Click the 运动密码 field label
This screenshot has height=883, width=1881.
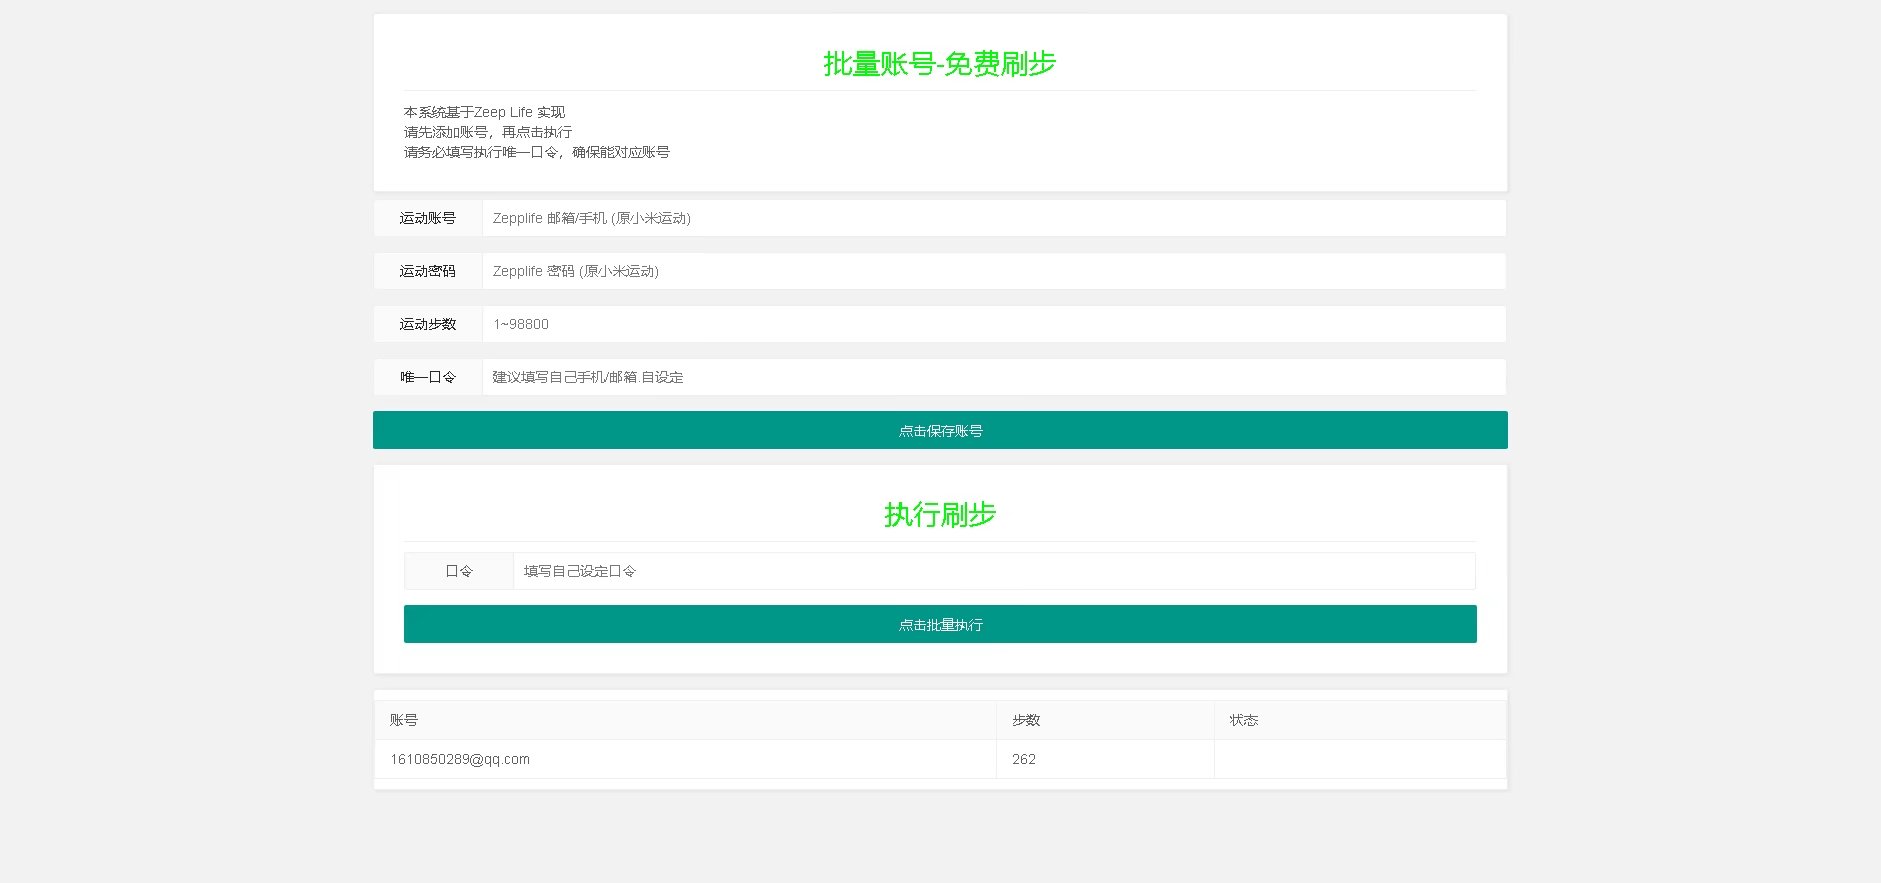click(x=428, y=271)
